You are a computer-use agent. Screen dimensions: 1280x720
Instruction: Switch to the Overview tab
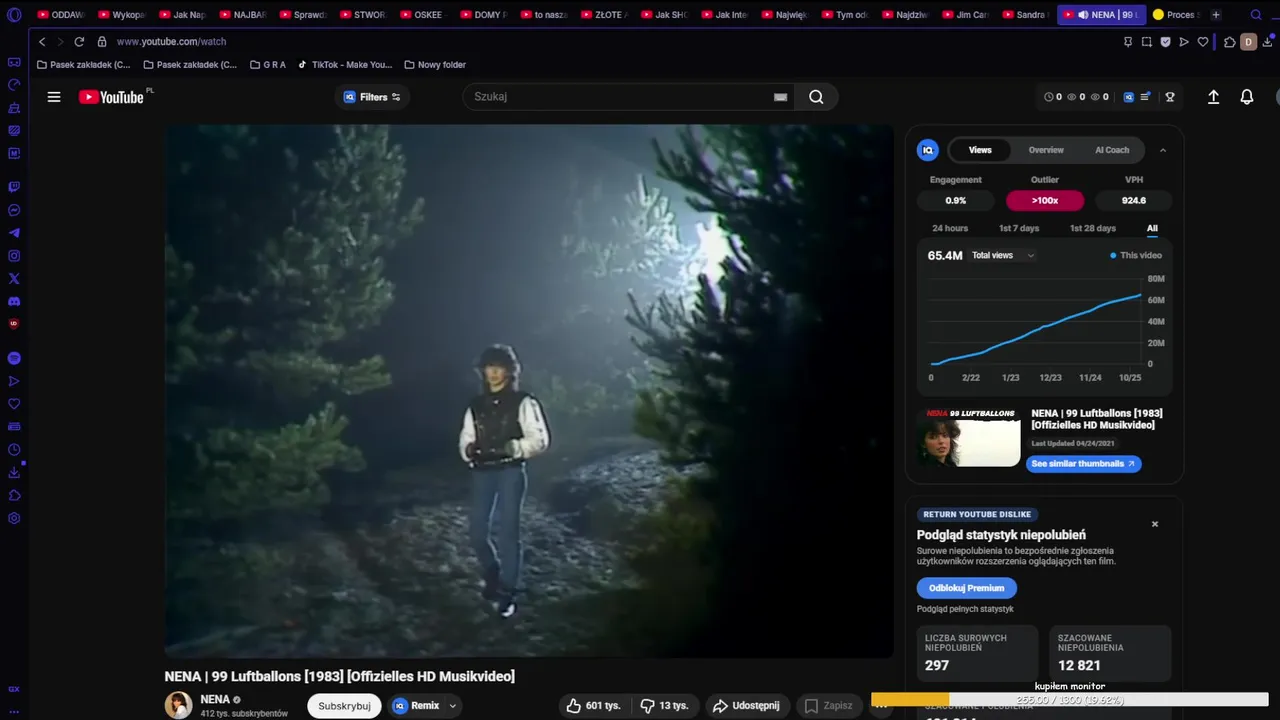[1046, 150]
